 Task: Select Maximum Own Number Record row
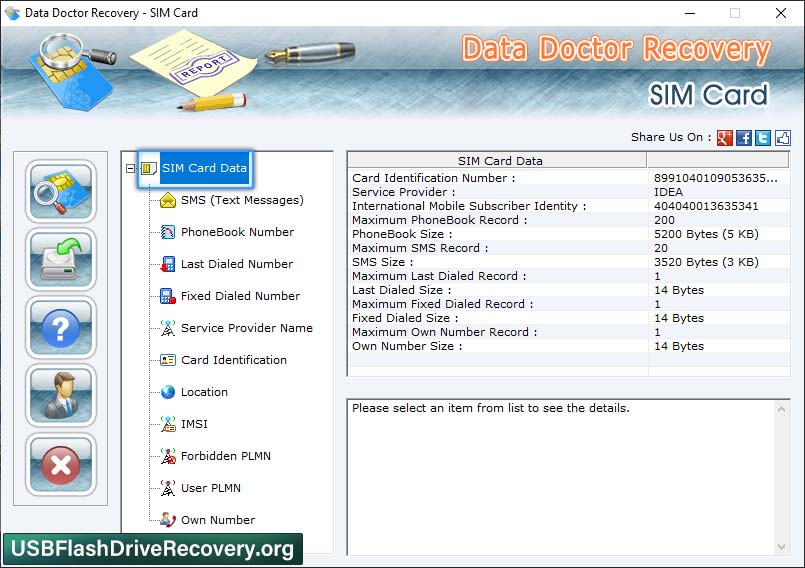click(x=568, y=332)
